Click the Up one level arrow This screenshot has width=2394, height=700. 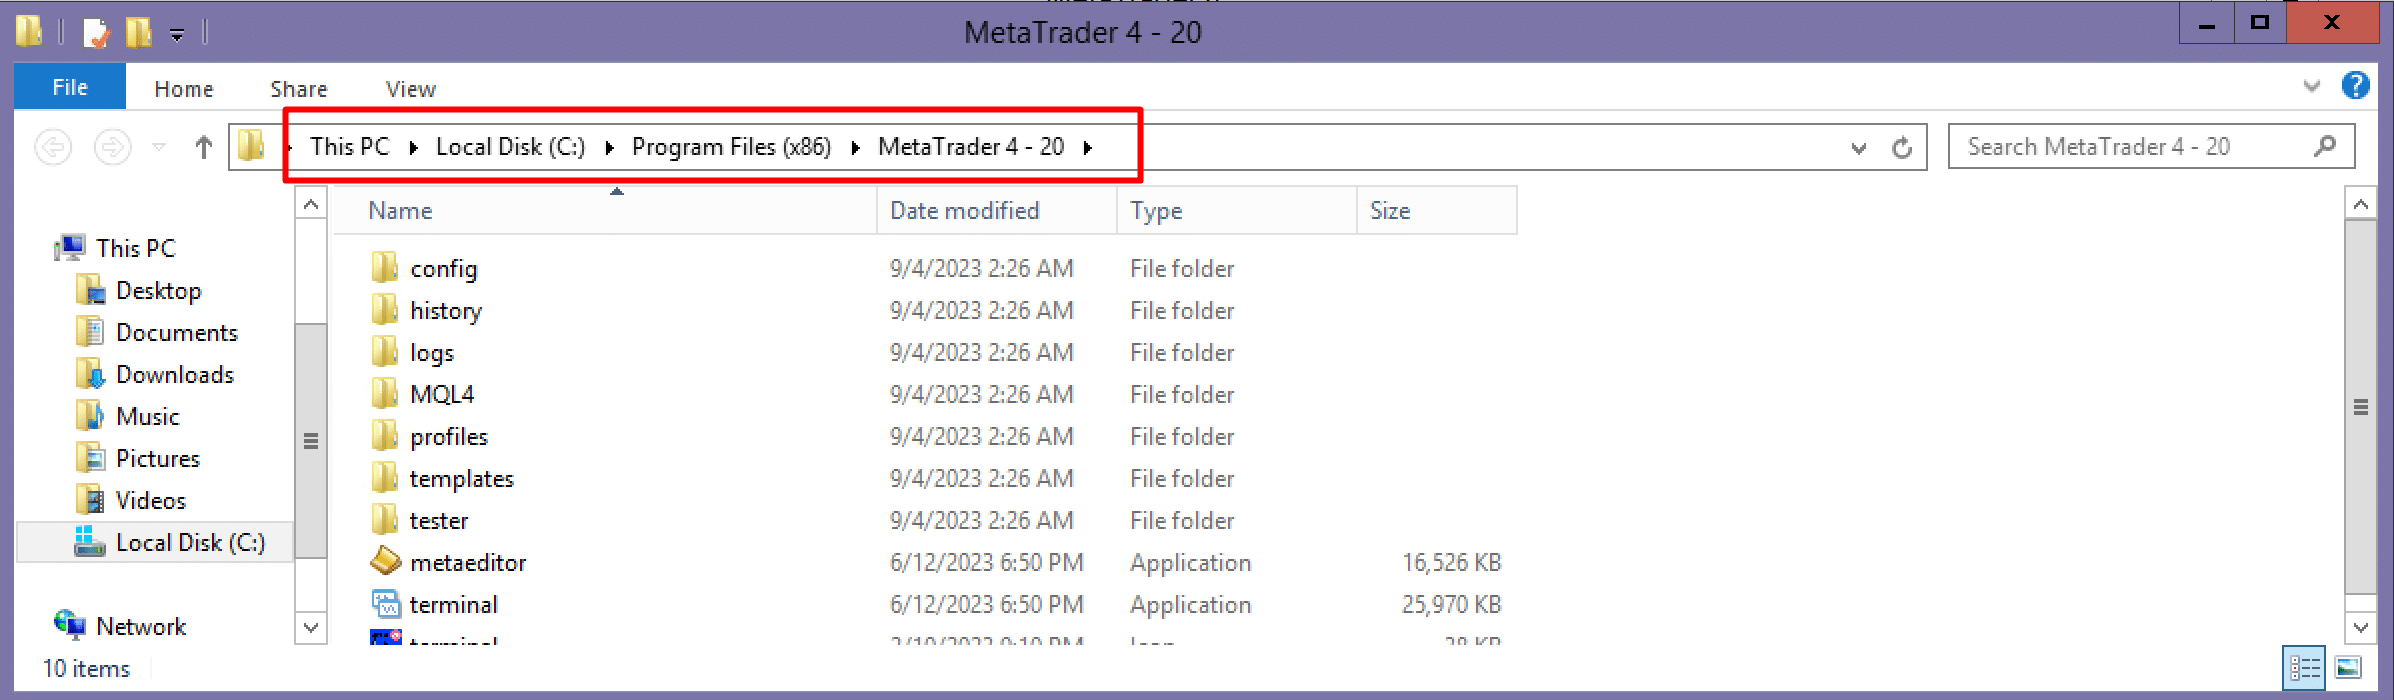(x=204, y=148)
